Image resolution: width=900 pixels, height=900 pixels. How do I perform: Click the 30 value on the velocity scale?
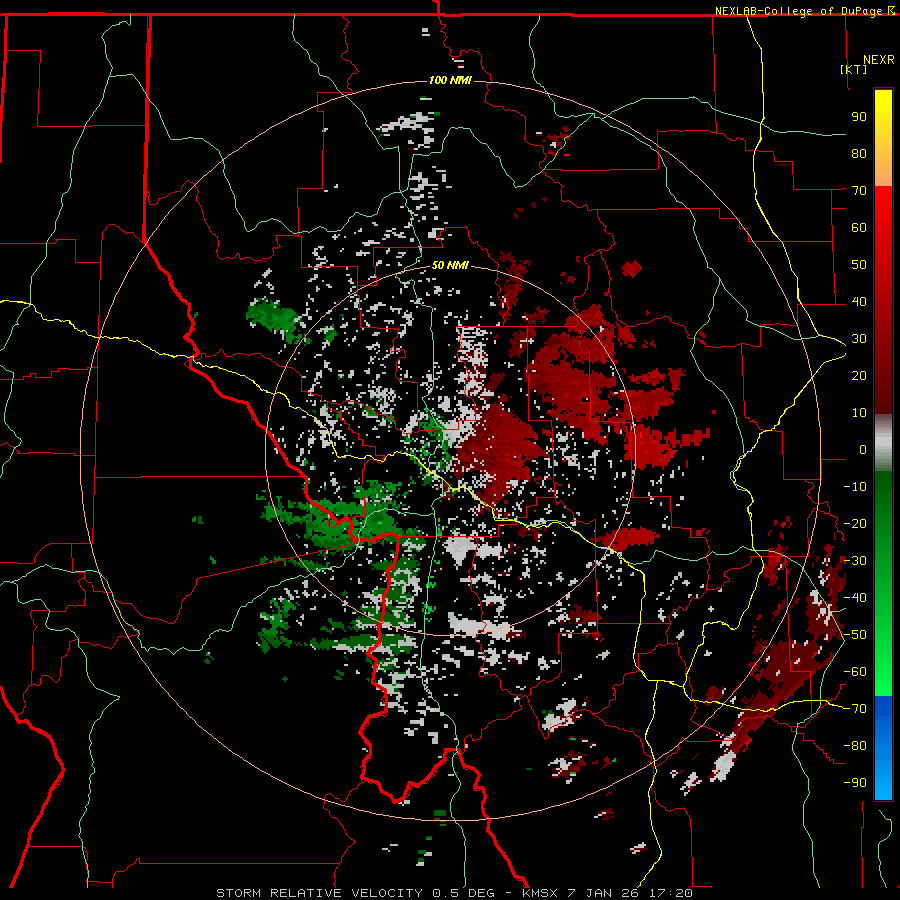pyautogui.click(x=859, y=339)
